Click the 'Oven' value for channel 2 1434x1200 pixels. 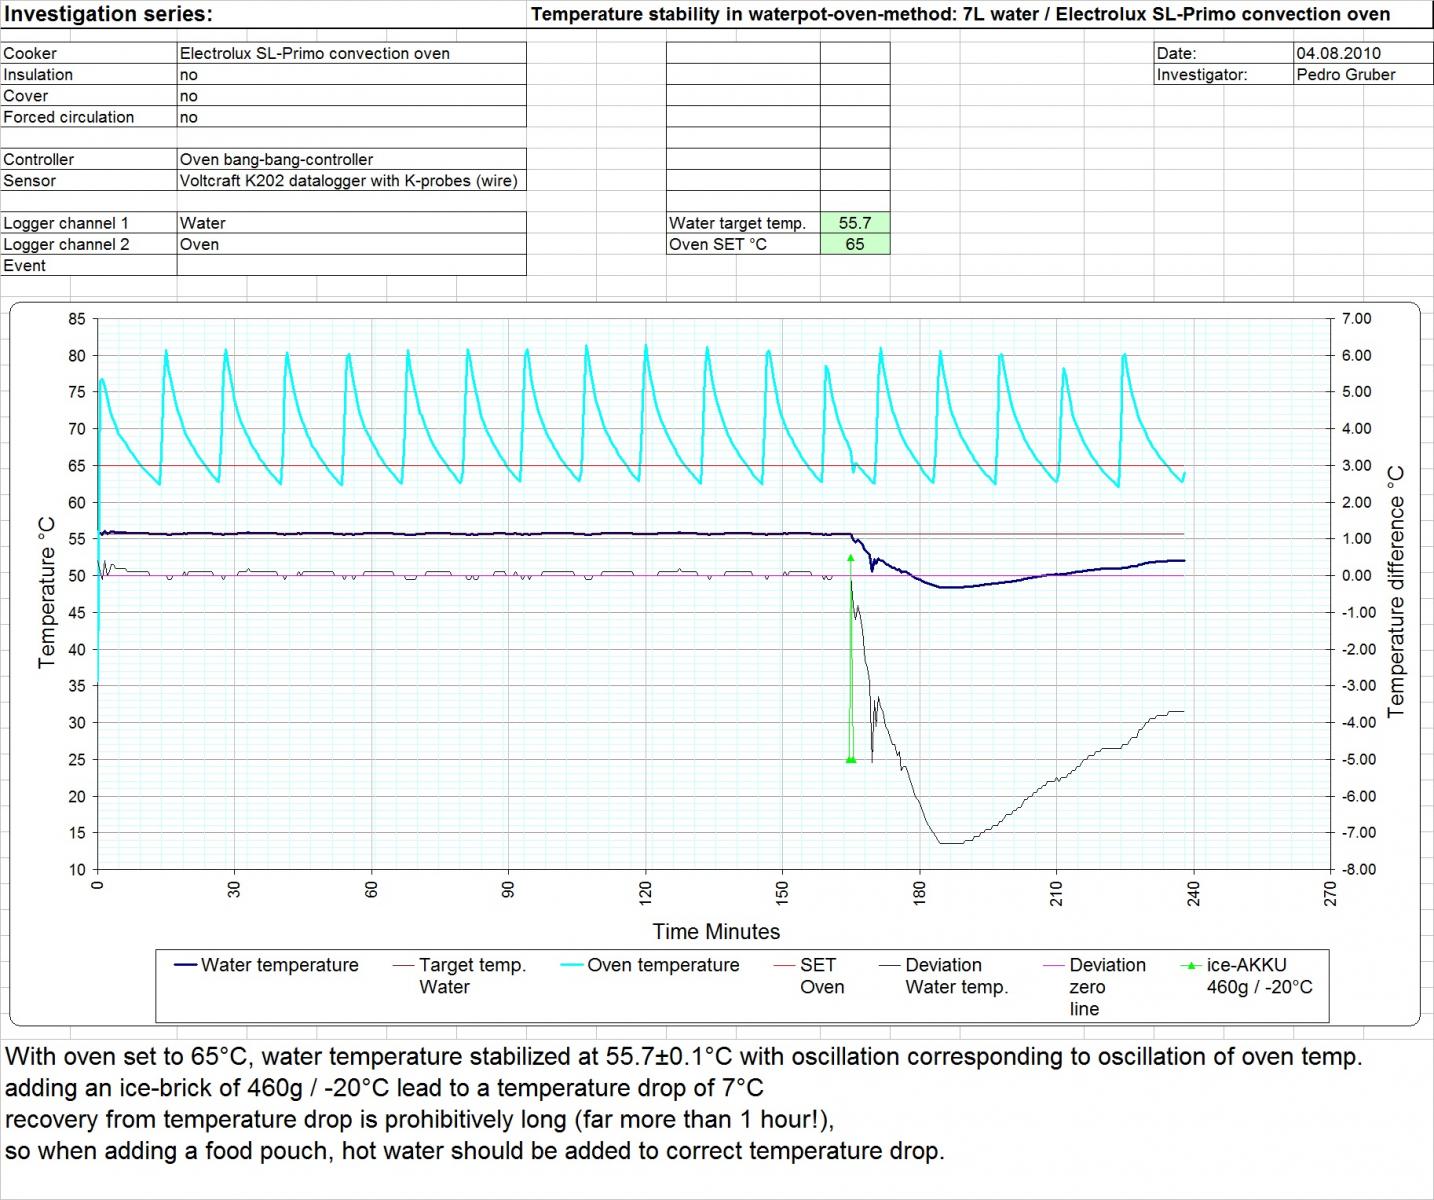[x=351, y=244]
